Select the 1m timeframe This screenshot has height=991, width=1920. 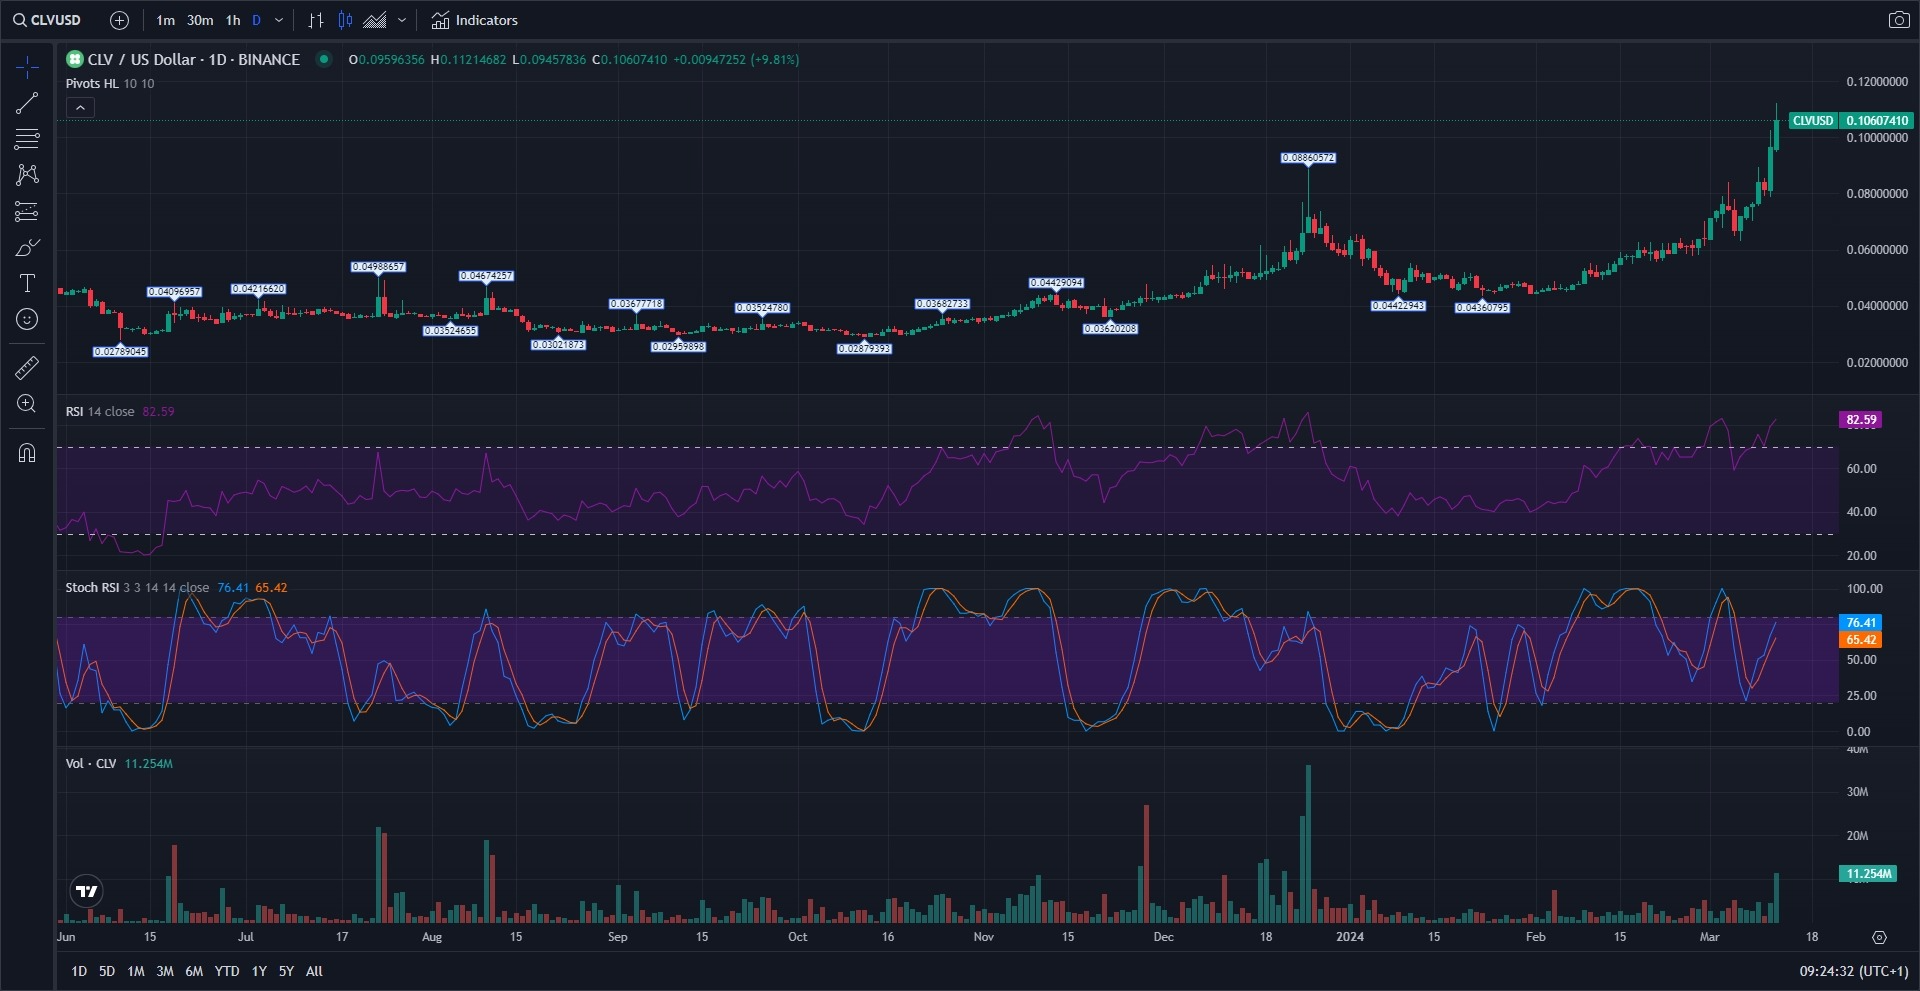pos(166,20)
